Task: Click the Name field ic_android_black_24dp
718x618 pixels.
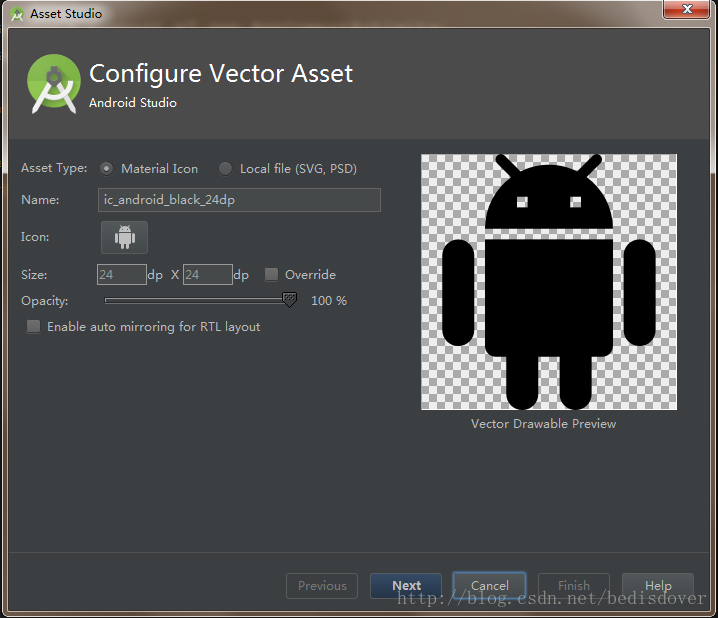Action: click(x=239, y=200)
